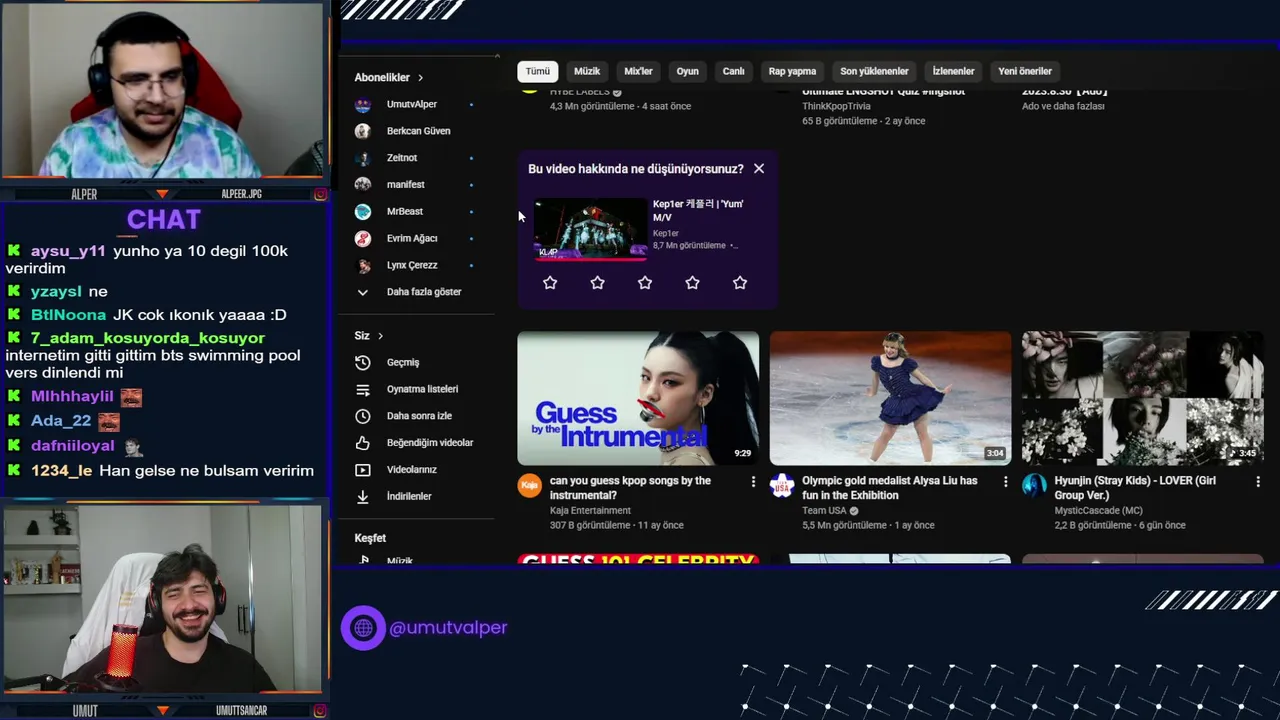The image size is (1280, 720).
Task: Click chat username 1234_le
Action: click(61, 471)
